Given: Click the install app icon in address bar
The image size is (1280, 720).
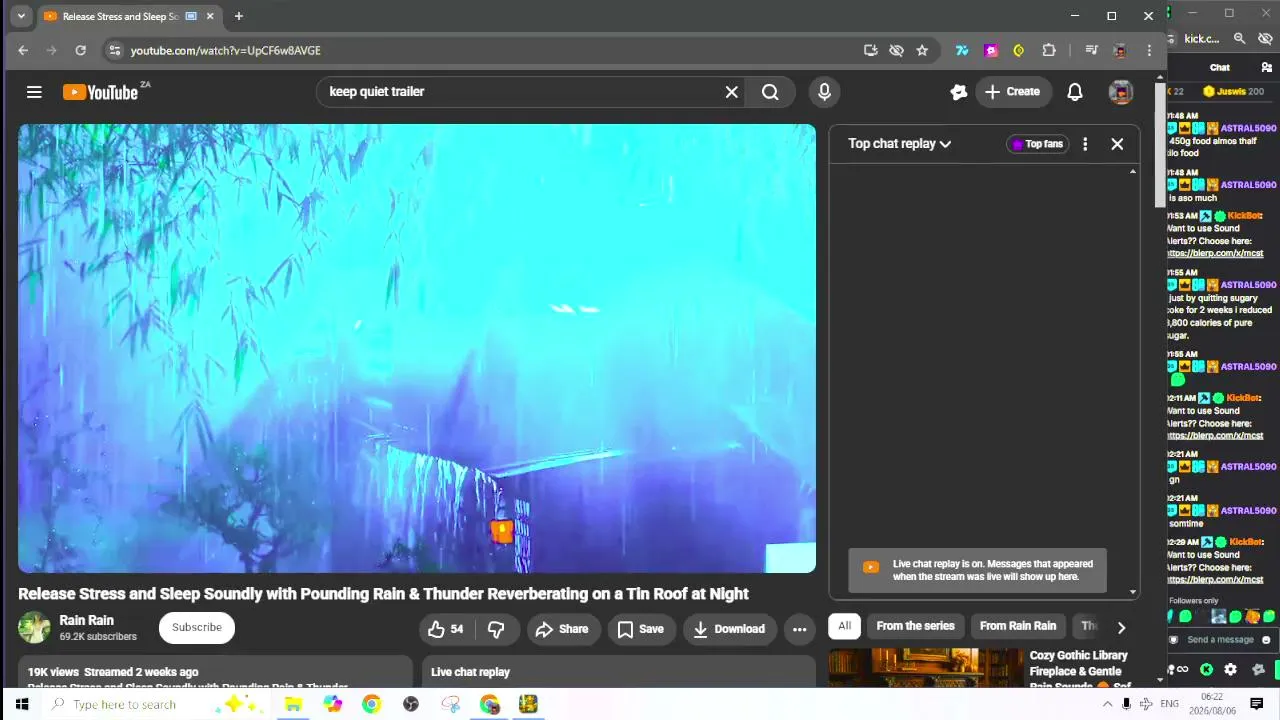Looking at the screenshot, I should [x=871, y=50].
